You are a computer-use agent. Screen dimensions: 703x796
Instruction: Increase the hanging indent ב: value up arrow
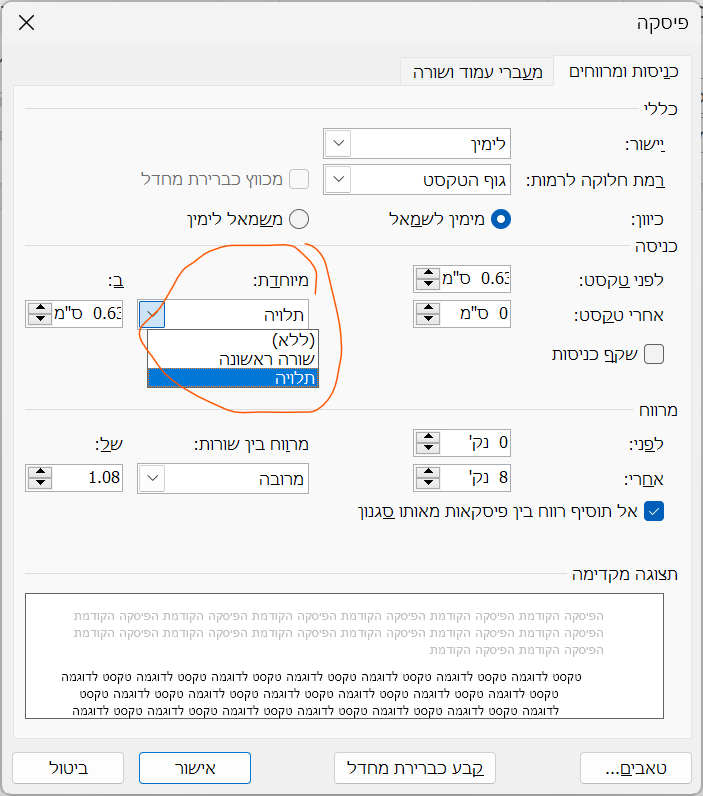38,309
